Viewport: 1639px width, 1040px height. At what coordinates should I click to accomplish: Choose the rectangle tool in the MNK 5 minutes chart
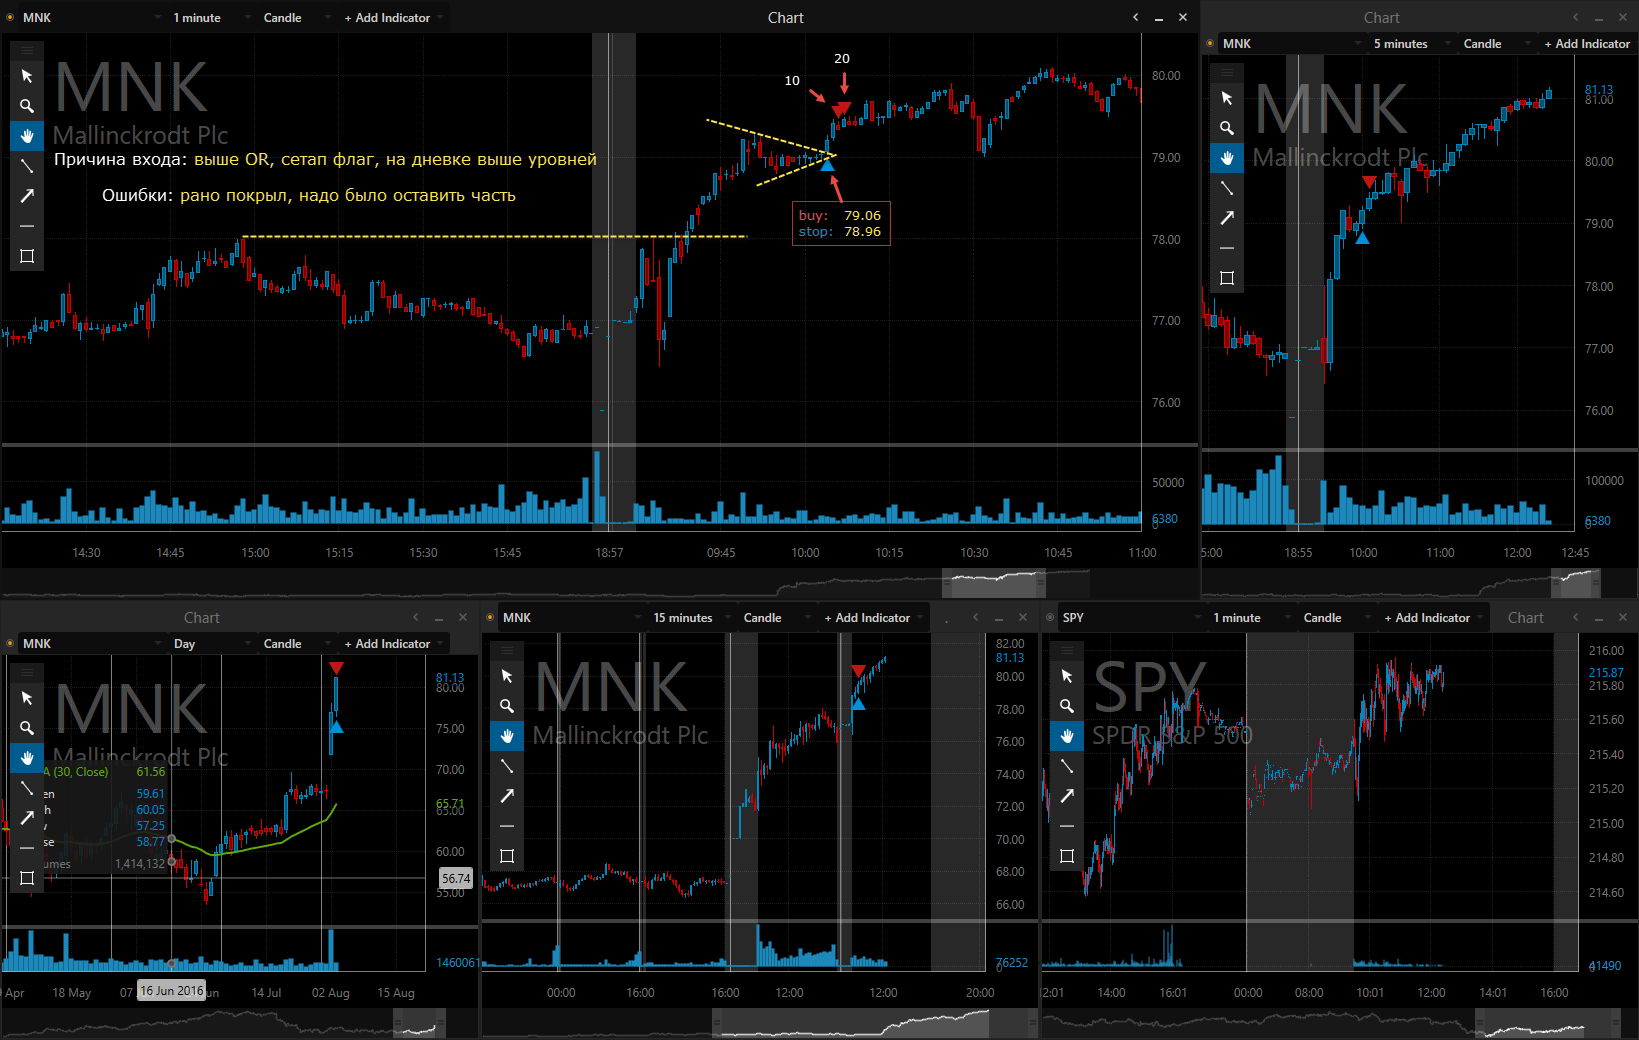1227,278
